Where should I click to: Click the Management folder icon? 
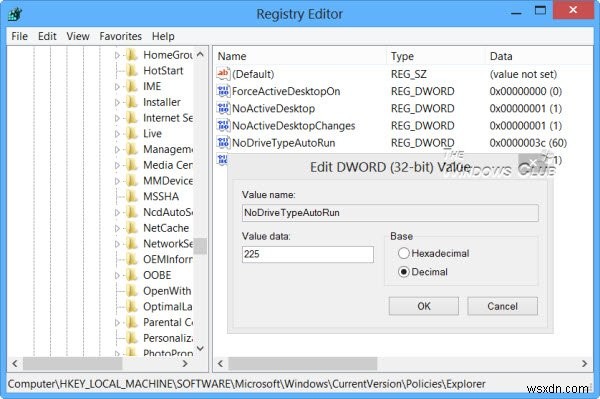(132, 149)
